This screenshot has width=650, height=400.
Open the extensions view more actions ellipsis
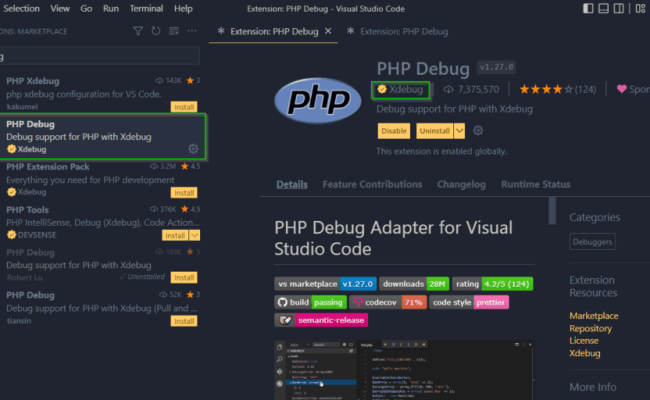[192, 31]
